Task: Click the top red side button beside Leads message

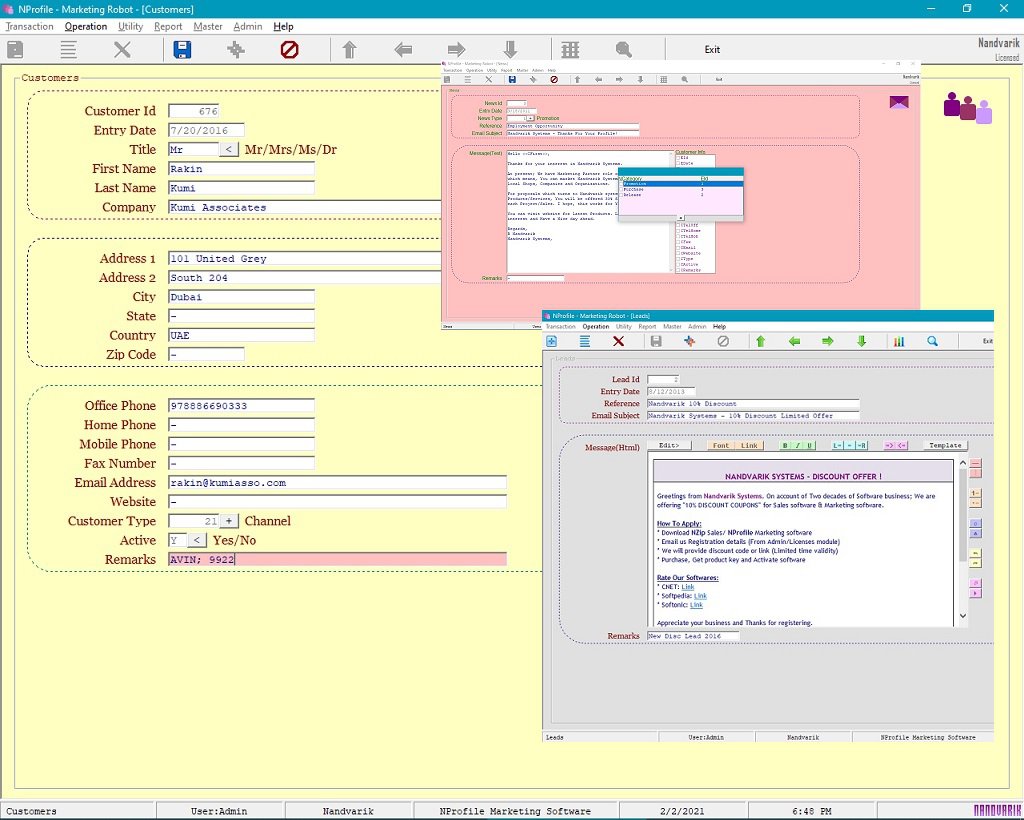Action: (x=975, y=463)
